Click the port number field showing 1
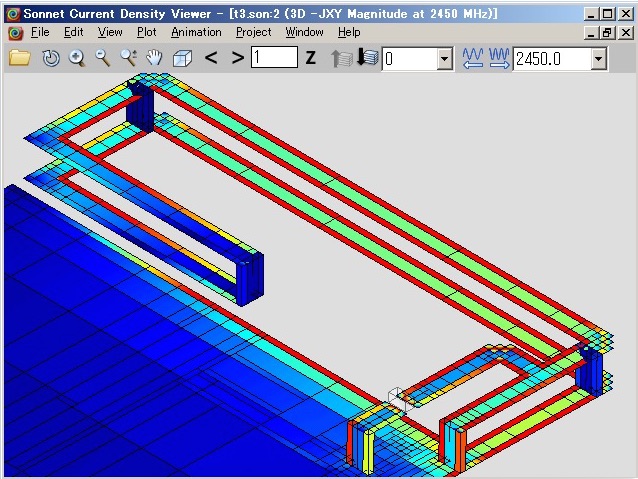 [274, 57]
